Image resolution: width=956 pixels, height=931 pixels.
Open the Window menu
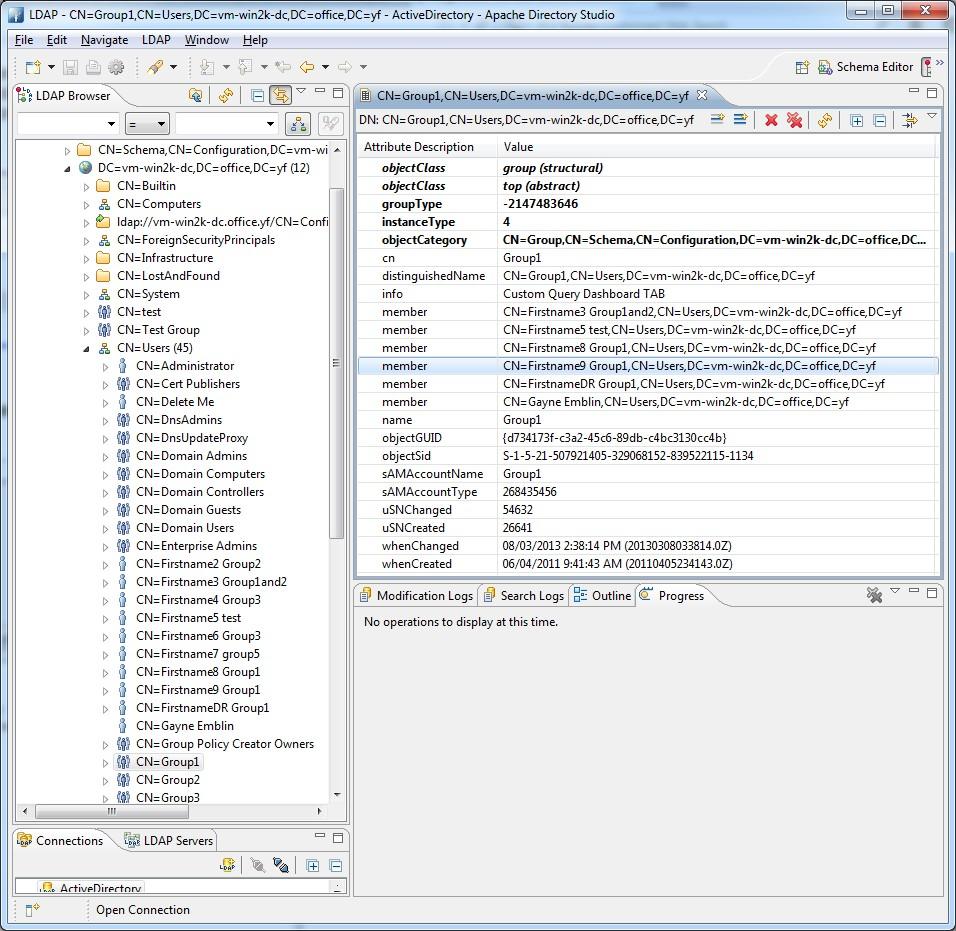pos(207,40)
